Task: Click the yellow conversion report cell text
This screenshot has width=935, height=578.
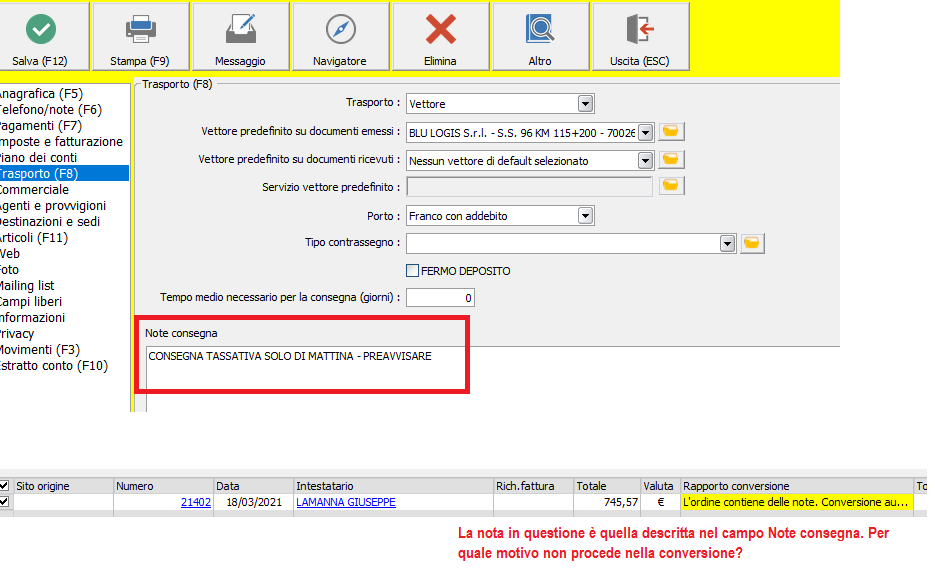Action: tap(797, 502)
